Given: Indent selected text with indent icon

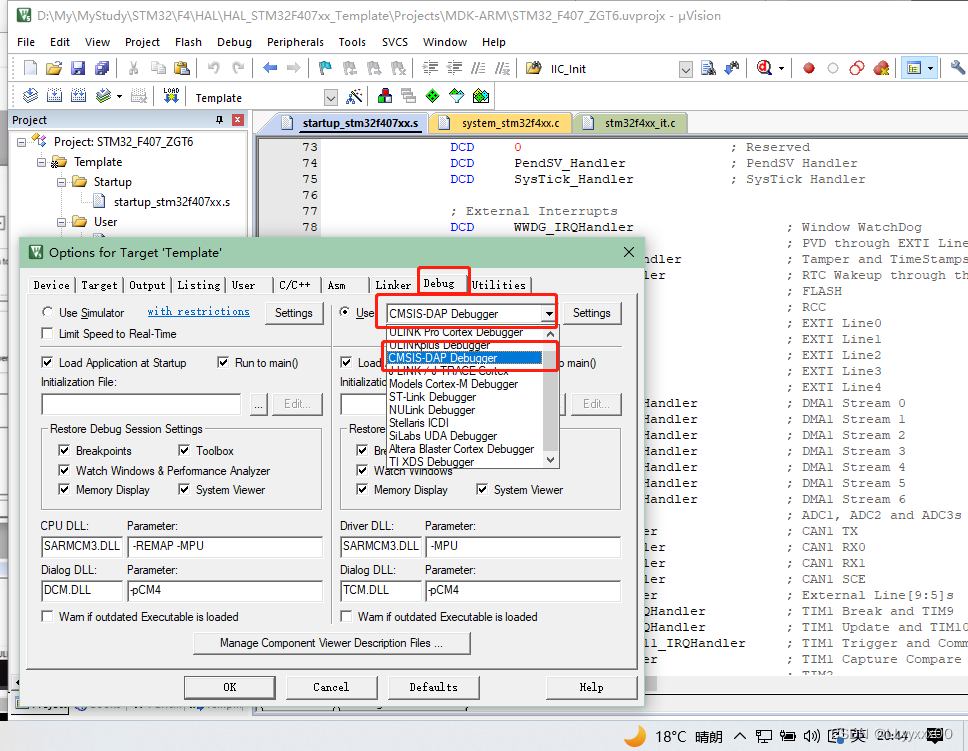Looking at the screenshot, I should coord(430,68).
